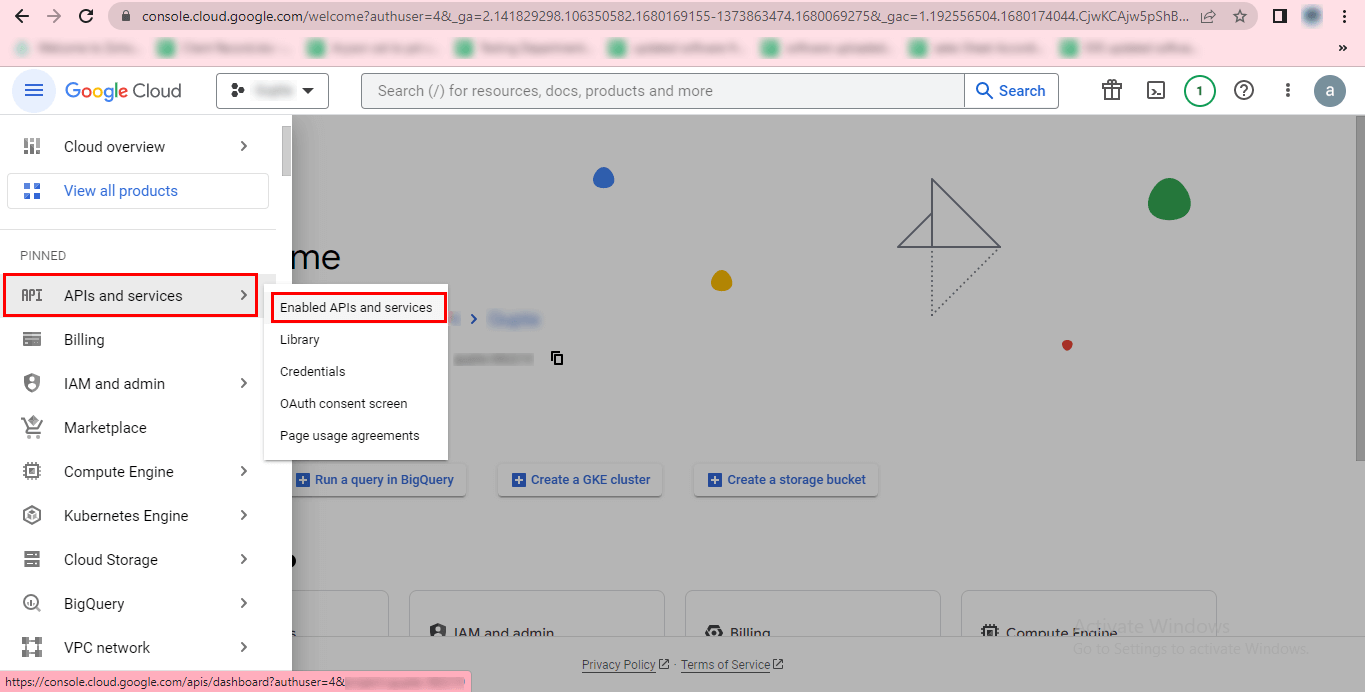Expand Compute Engine chevron
1365x692 pixels.
tap(244, 472)
